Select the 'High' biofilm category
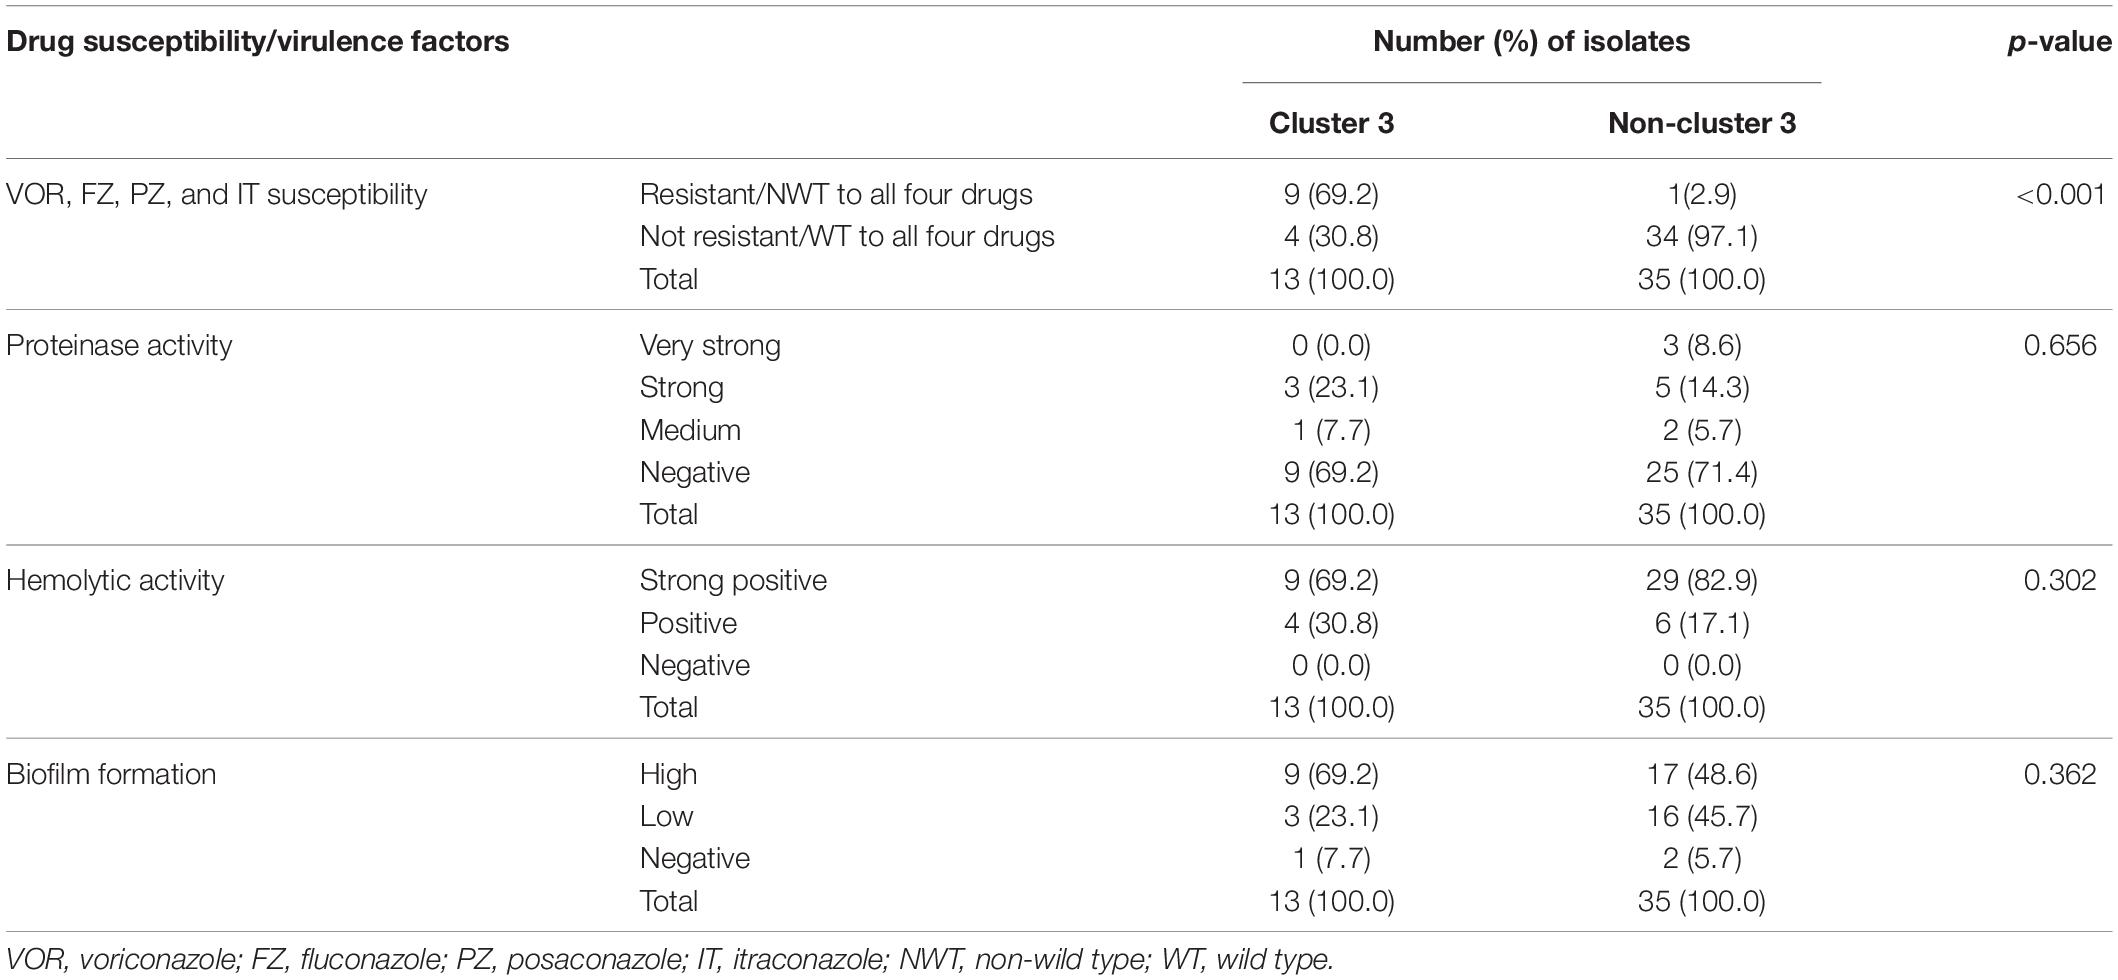The height and width of the screenshot is (980, 2118). pos(668,774)
